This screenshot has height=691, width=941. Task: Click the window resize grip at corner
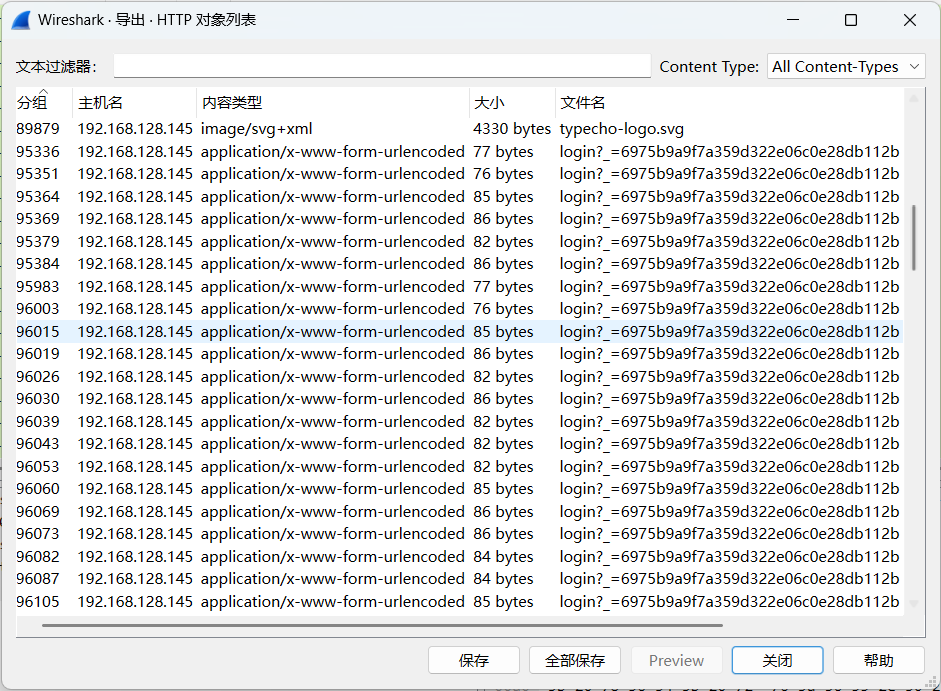point(932,682)
